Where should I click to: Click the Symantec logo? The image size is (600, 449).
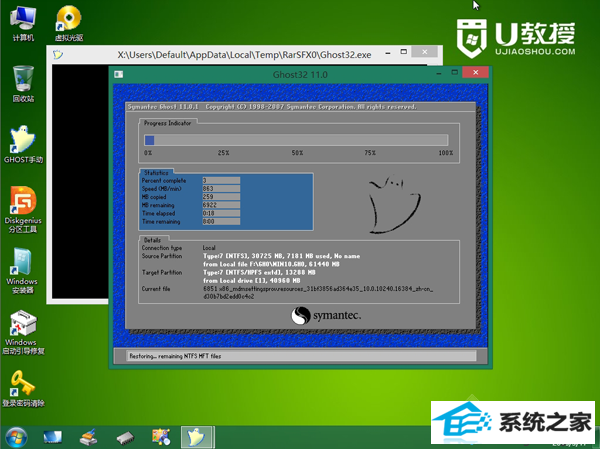326,316
